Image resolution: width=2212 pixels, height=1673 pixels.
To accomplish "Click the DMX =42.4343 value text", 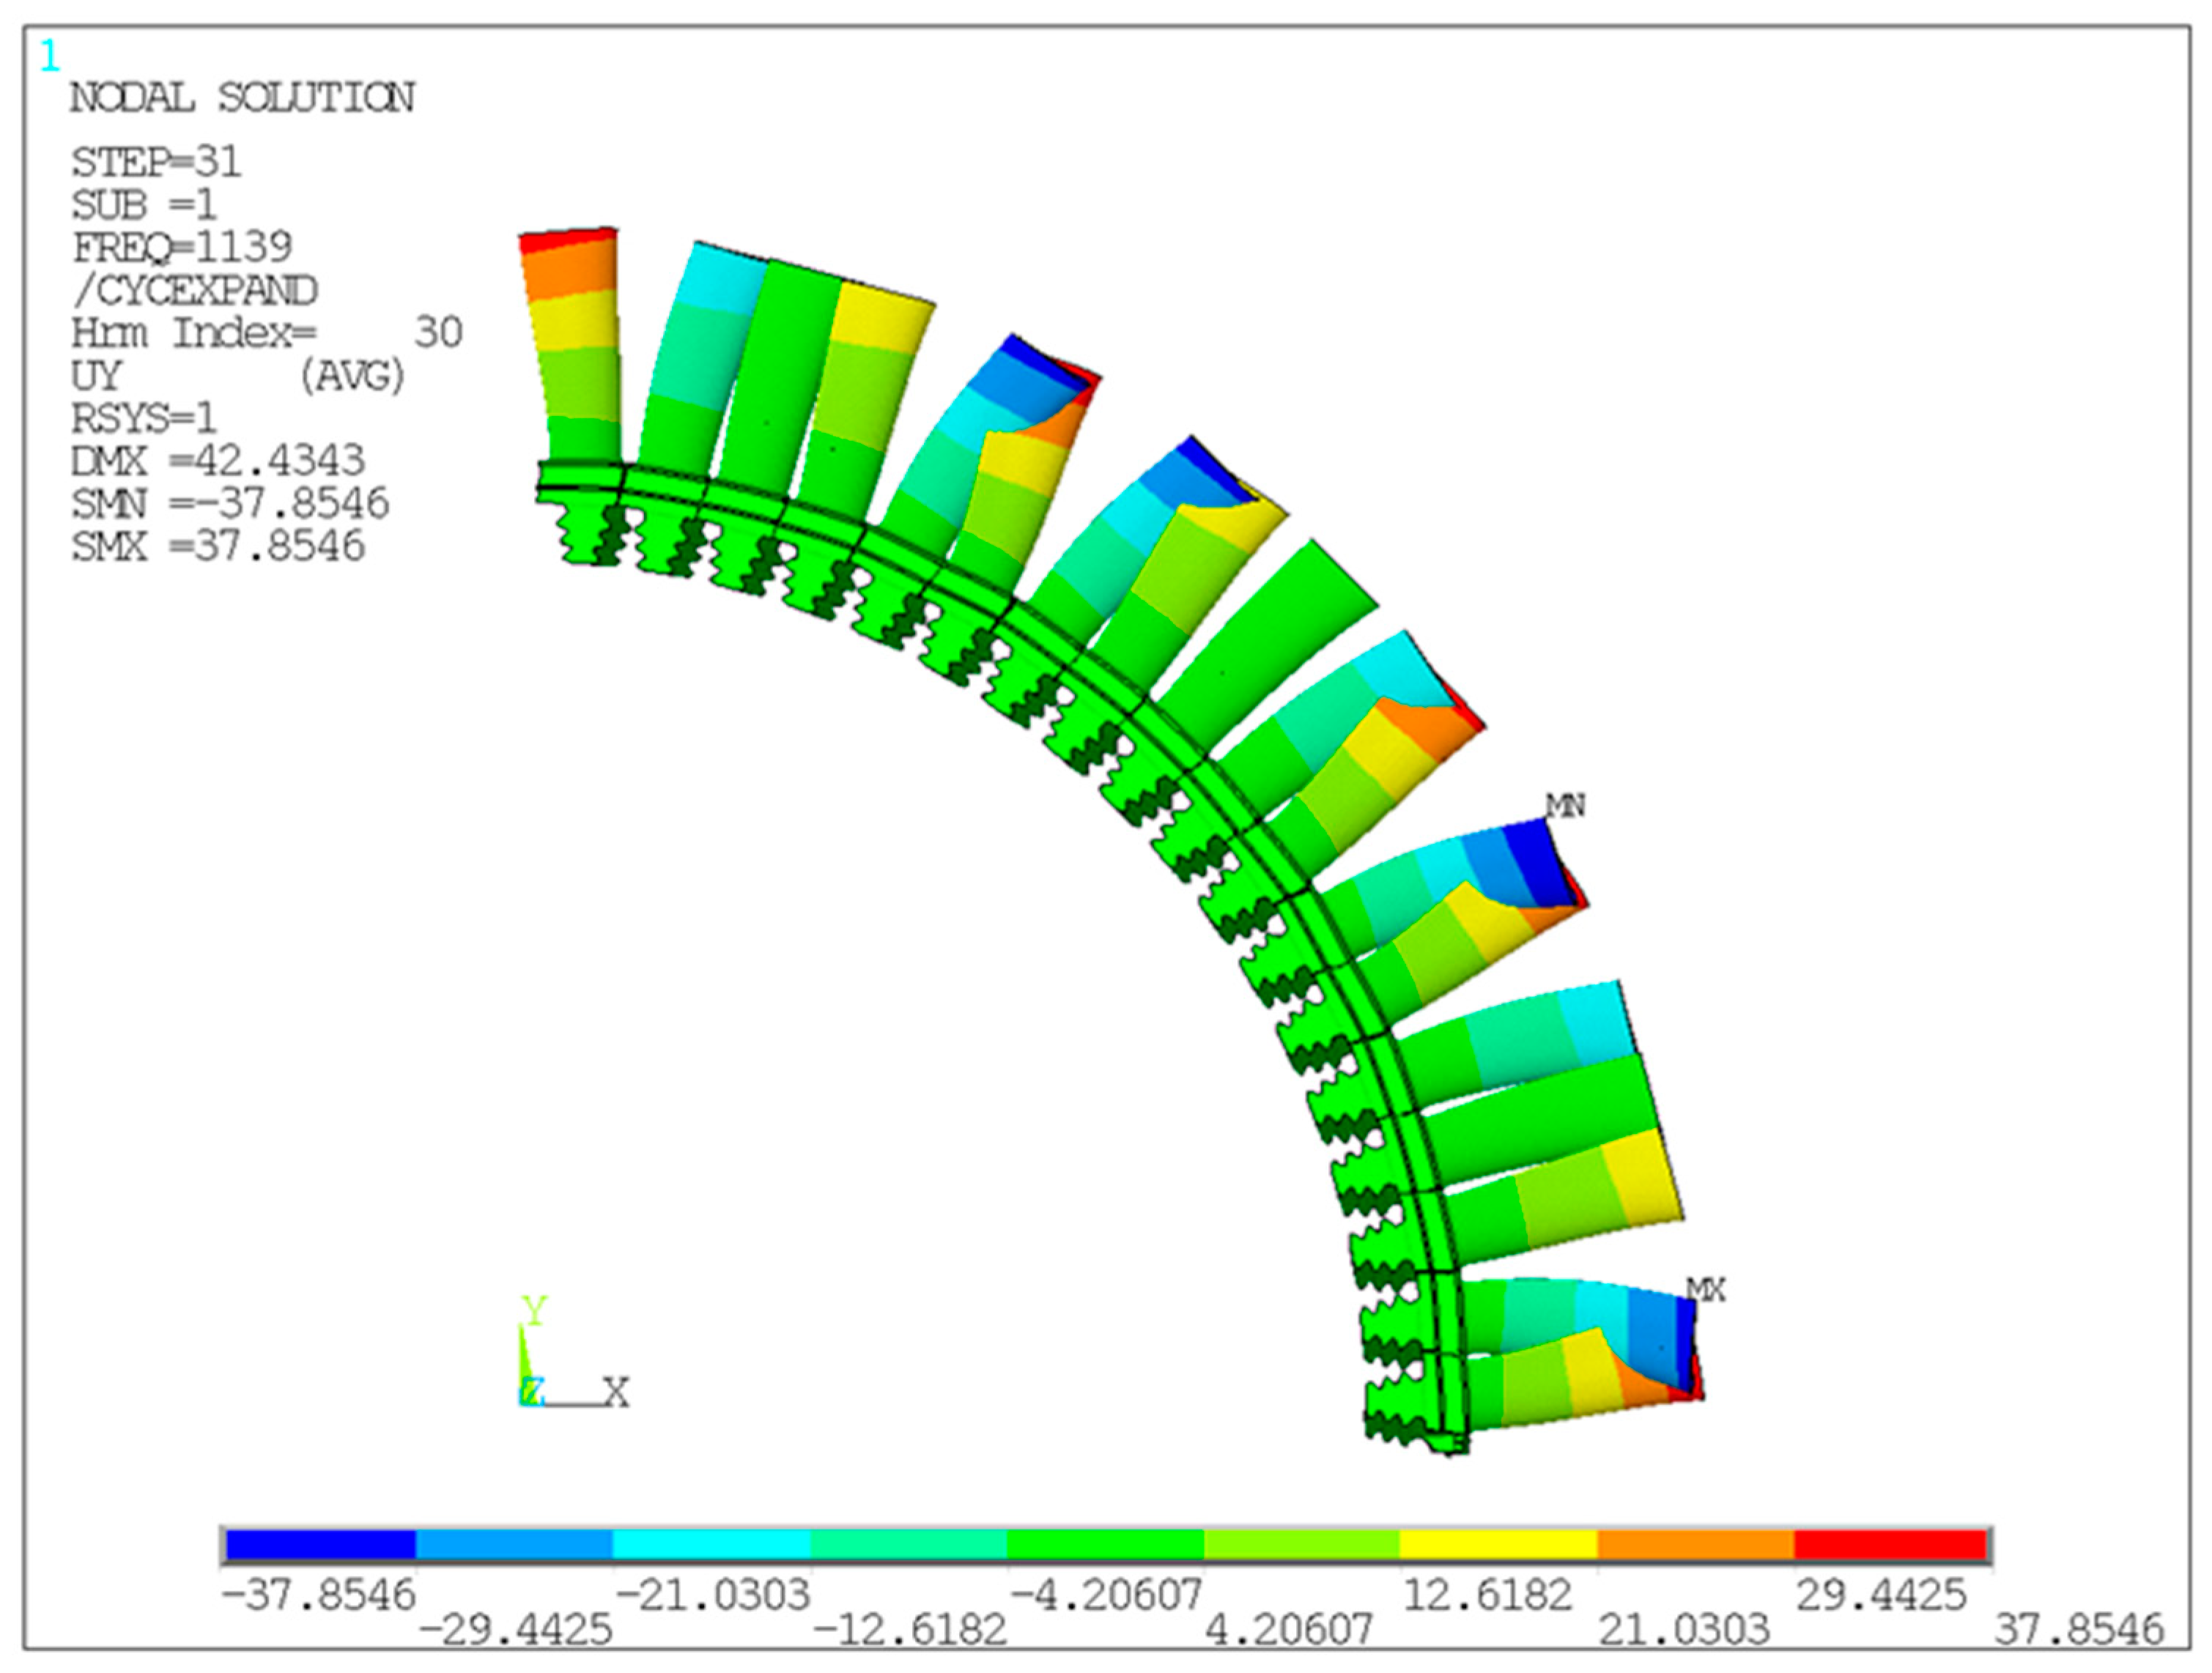I will 218,461.
